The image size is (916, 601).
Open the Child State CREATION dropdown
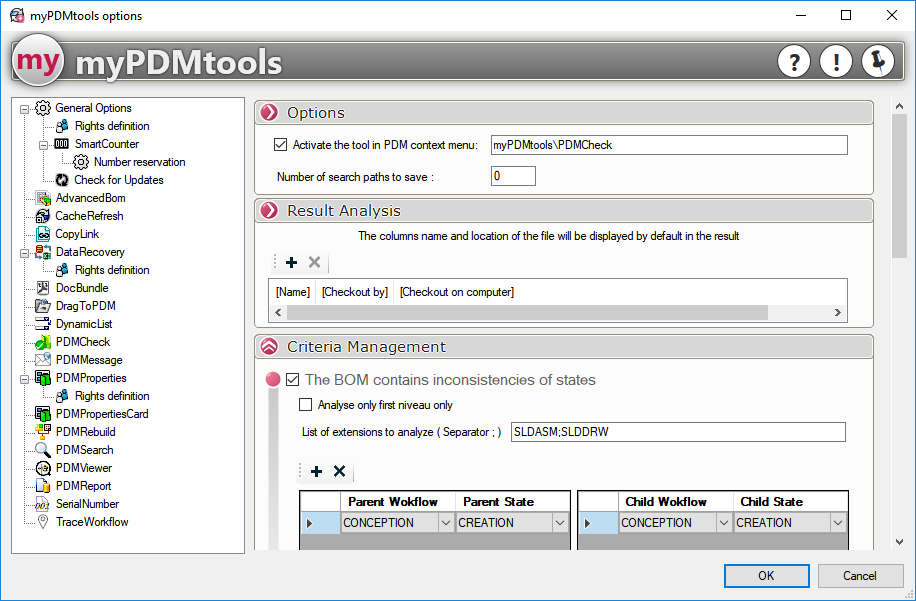(838, 523)
